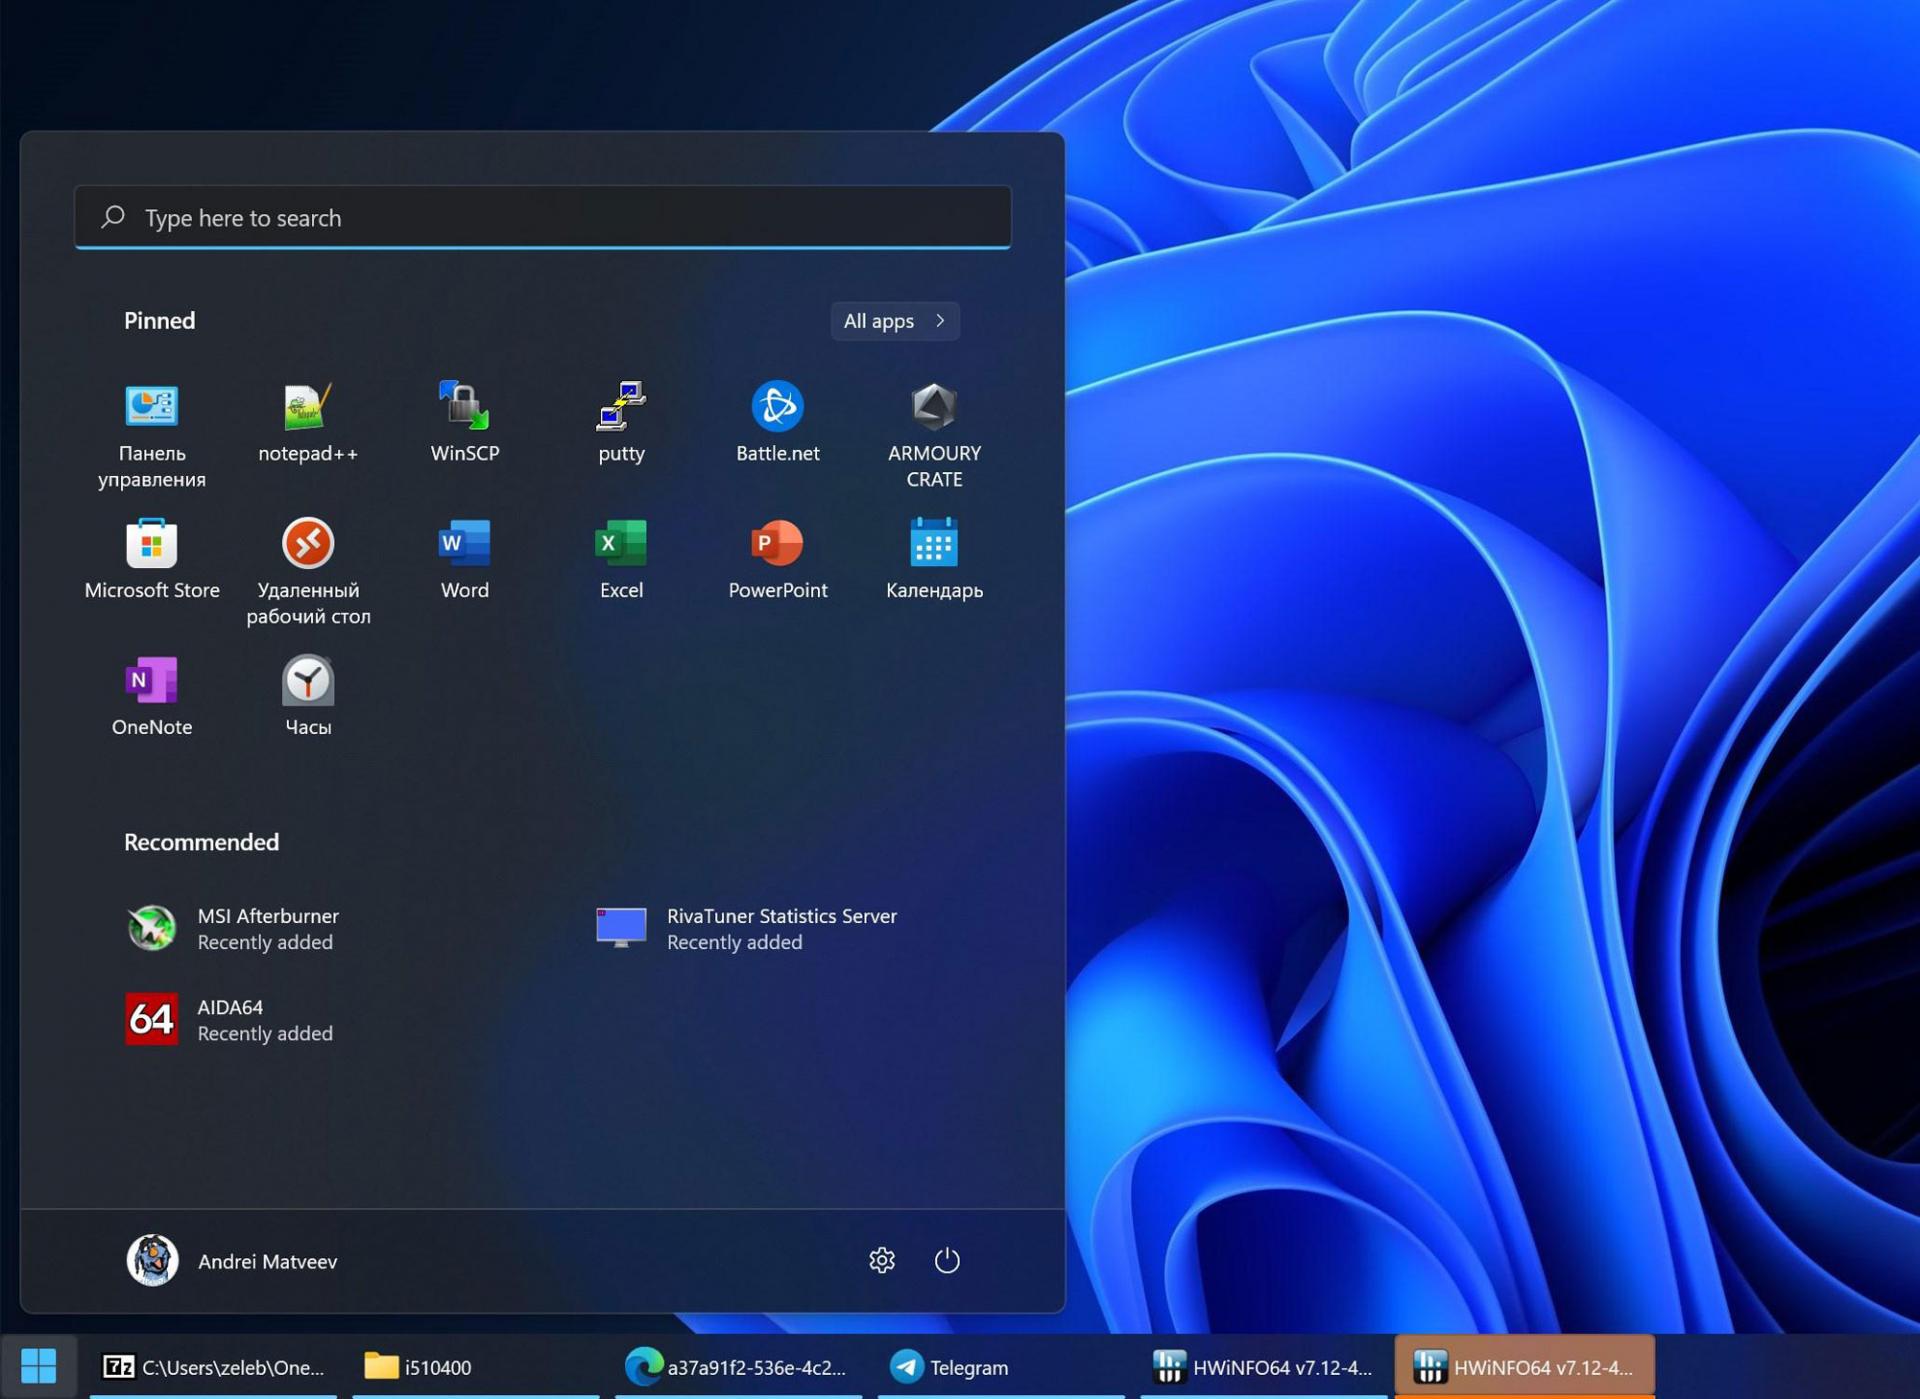Open recommended MSI Afterburner

[232, 928]
